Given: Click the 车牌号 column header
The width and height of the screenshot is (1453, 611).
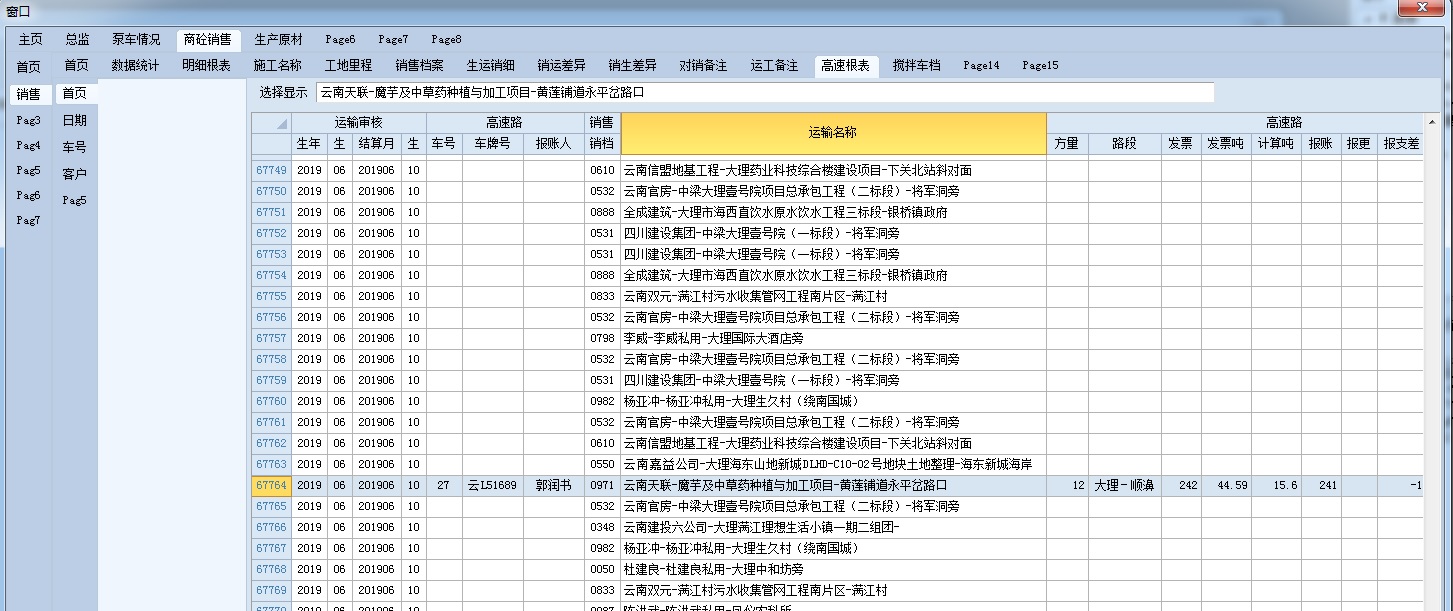Looking at the screenshot, I should click(x=492, y=143).
